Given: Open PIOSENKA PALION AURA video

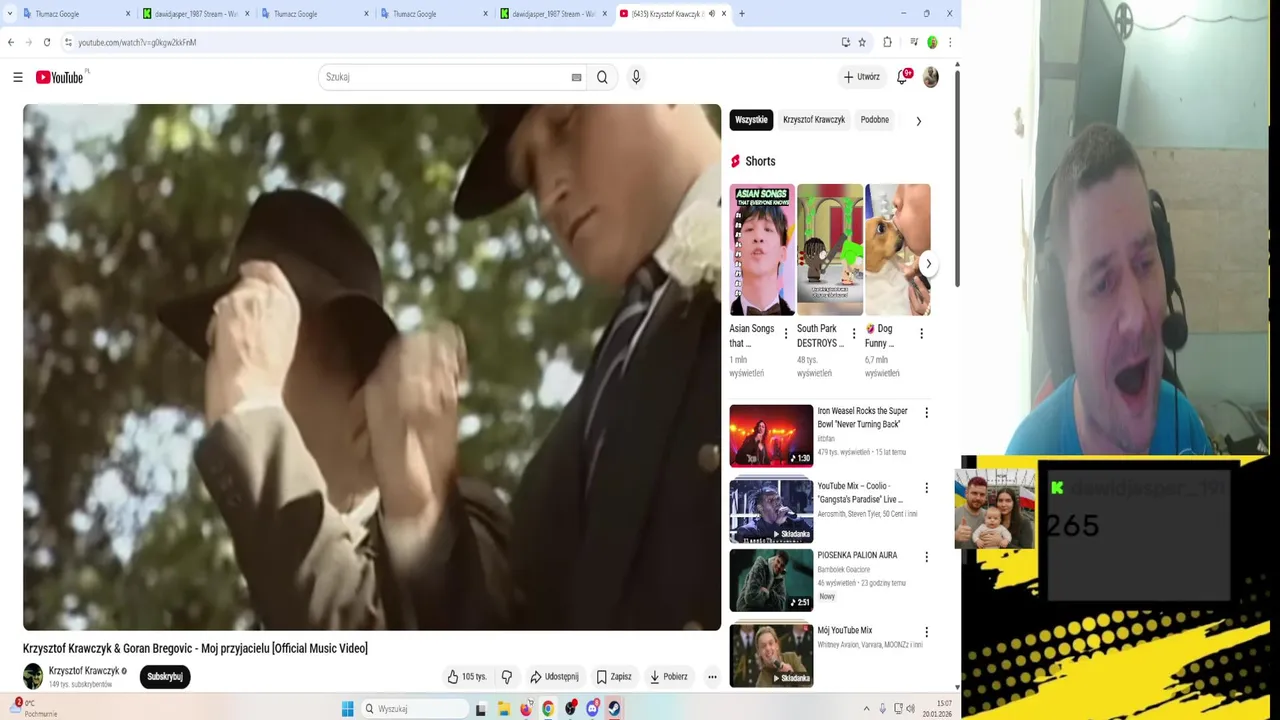Looking at the screenshot, I should (x=771, y=580).
